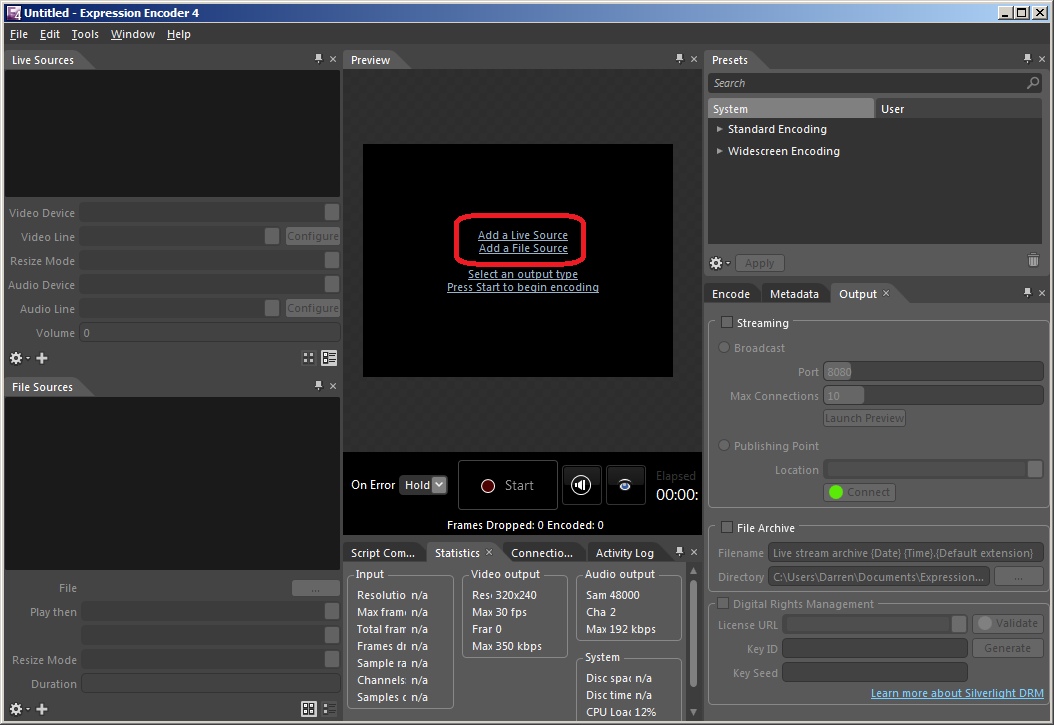Switch Live Sources to thumbnail grid view
This screenshot has height=725, width=1054.
pos(309,358)
